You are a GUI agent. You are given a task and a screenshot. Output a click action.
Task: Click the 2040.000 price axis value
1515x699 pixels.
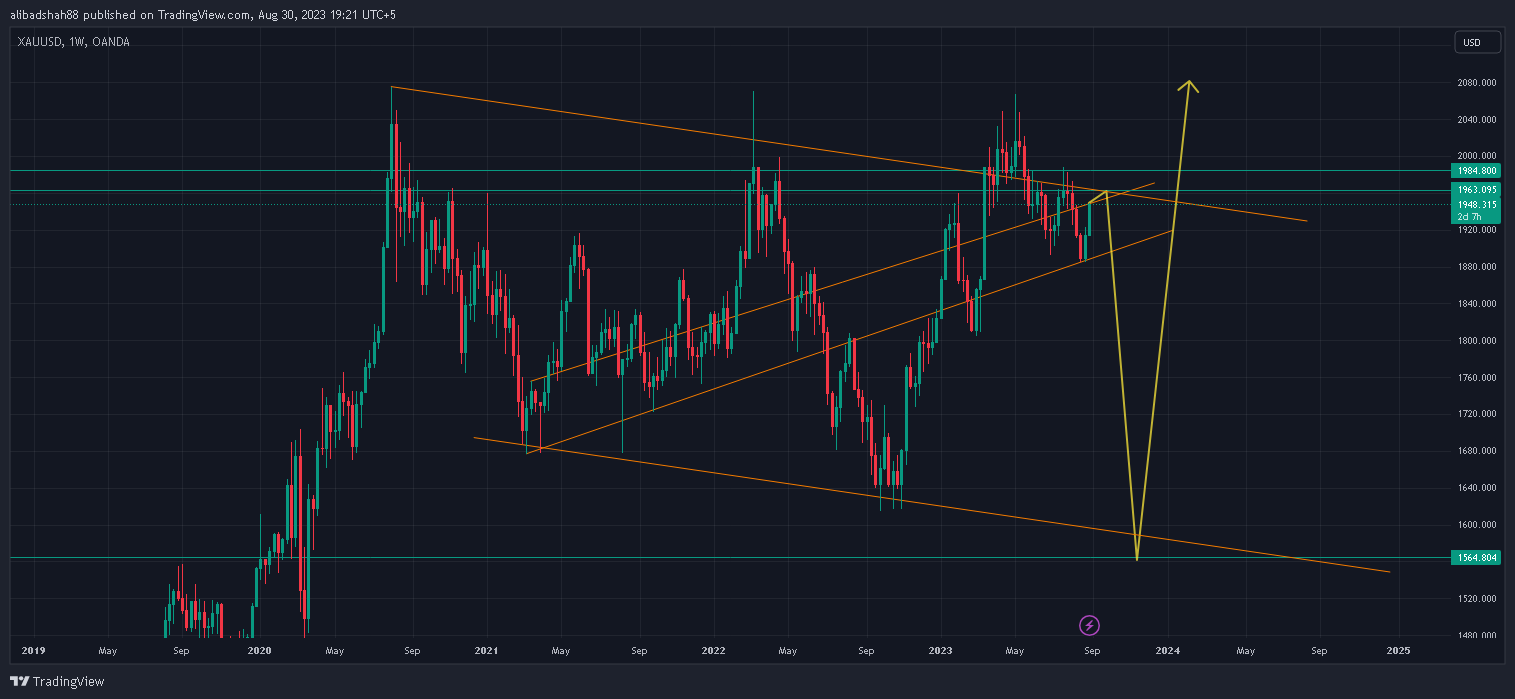coord(1476,120)
